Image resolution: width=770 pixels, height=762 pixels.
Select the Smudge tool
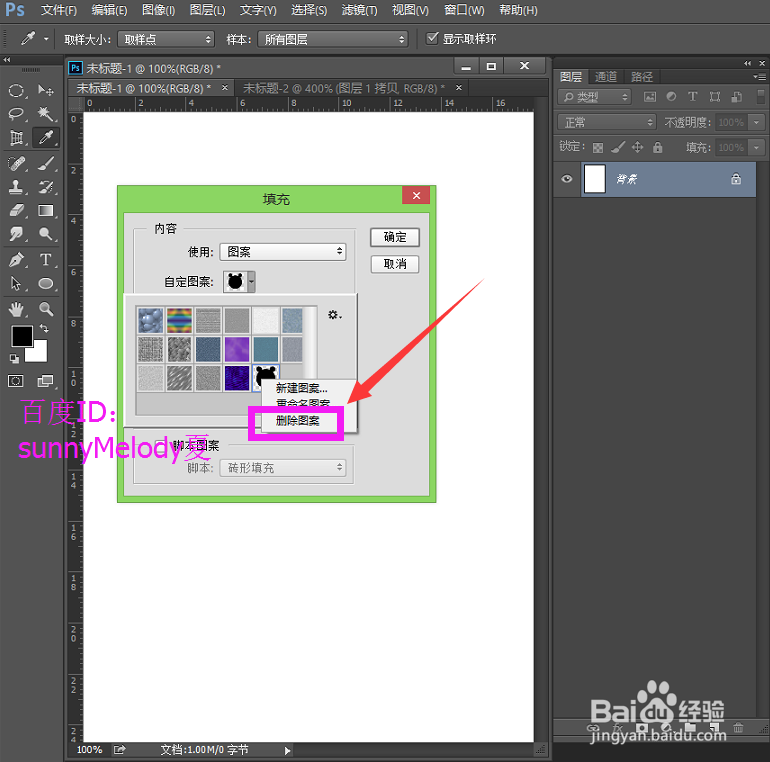(16, 234)
